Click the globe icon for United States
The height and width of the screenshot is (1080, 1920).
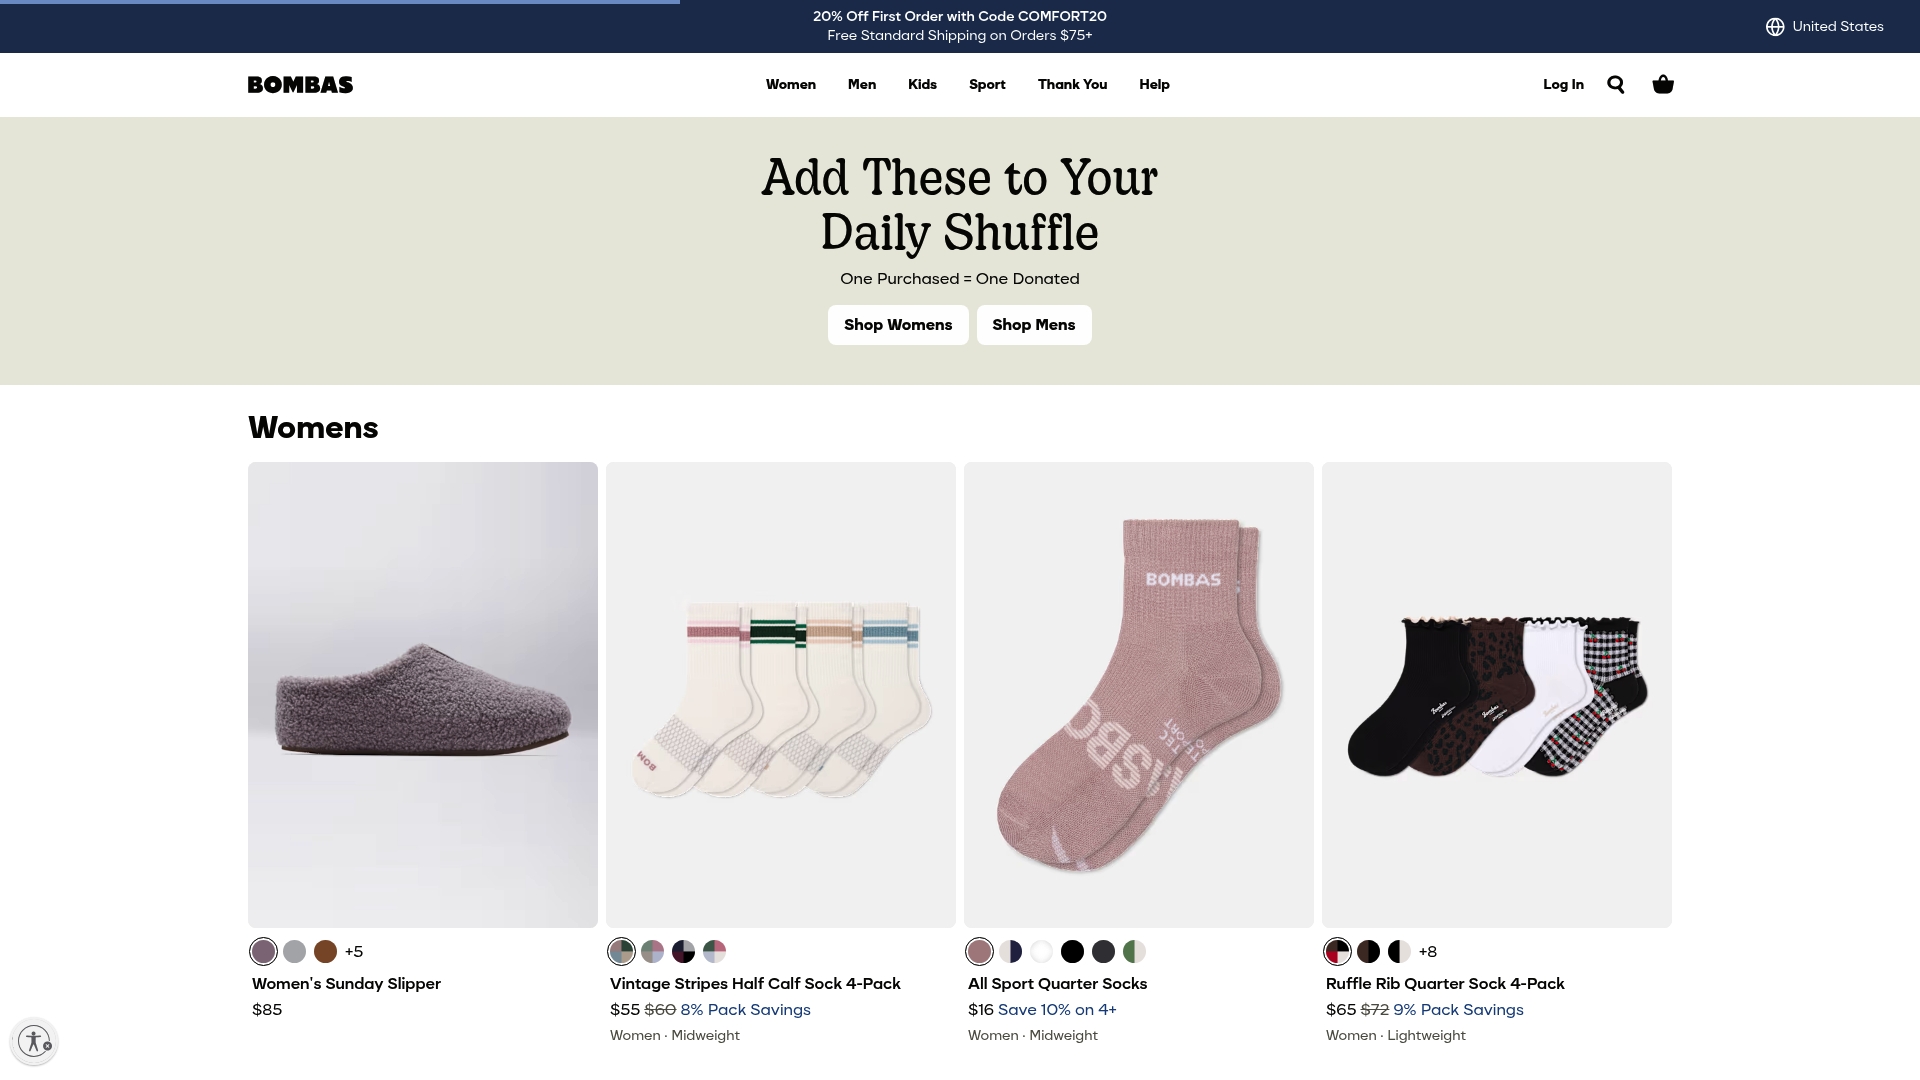1775,27
